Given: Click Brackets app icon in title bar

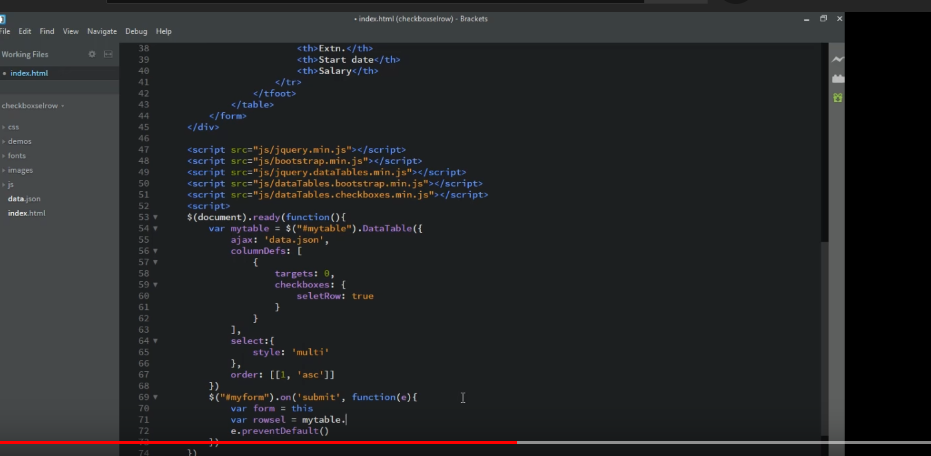Looking at the screenshot, I should (2, 19).
